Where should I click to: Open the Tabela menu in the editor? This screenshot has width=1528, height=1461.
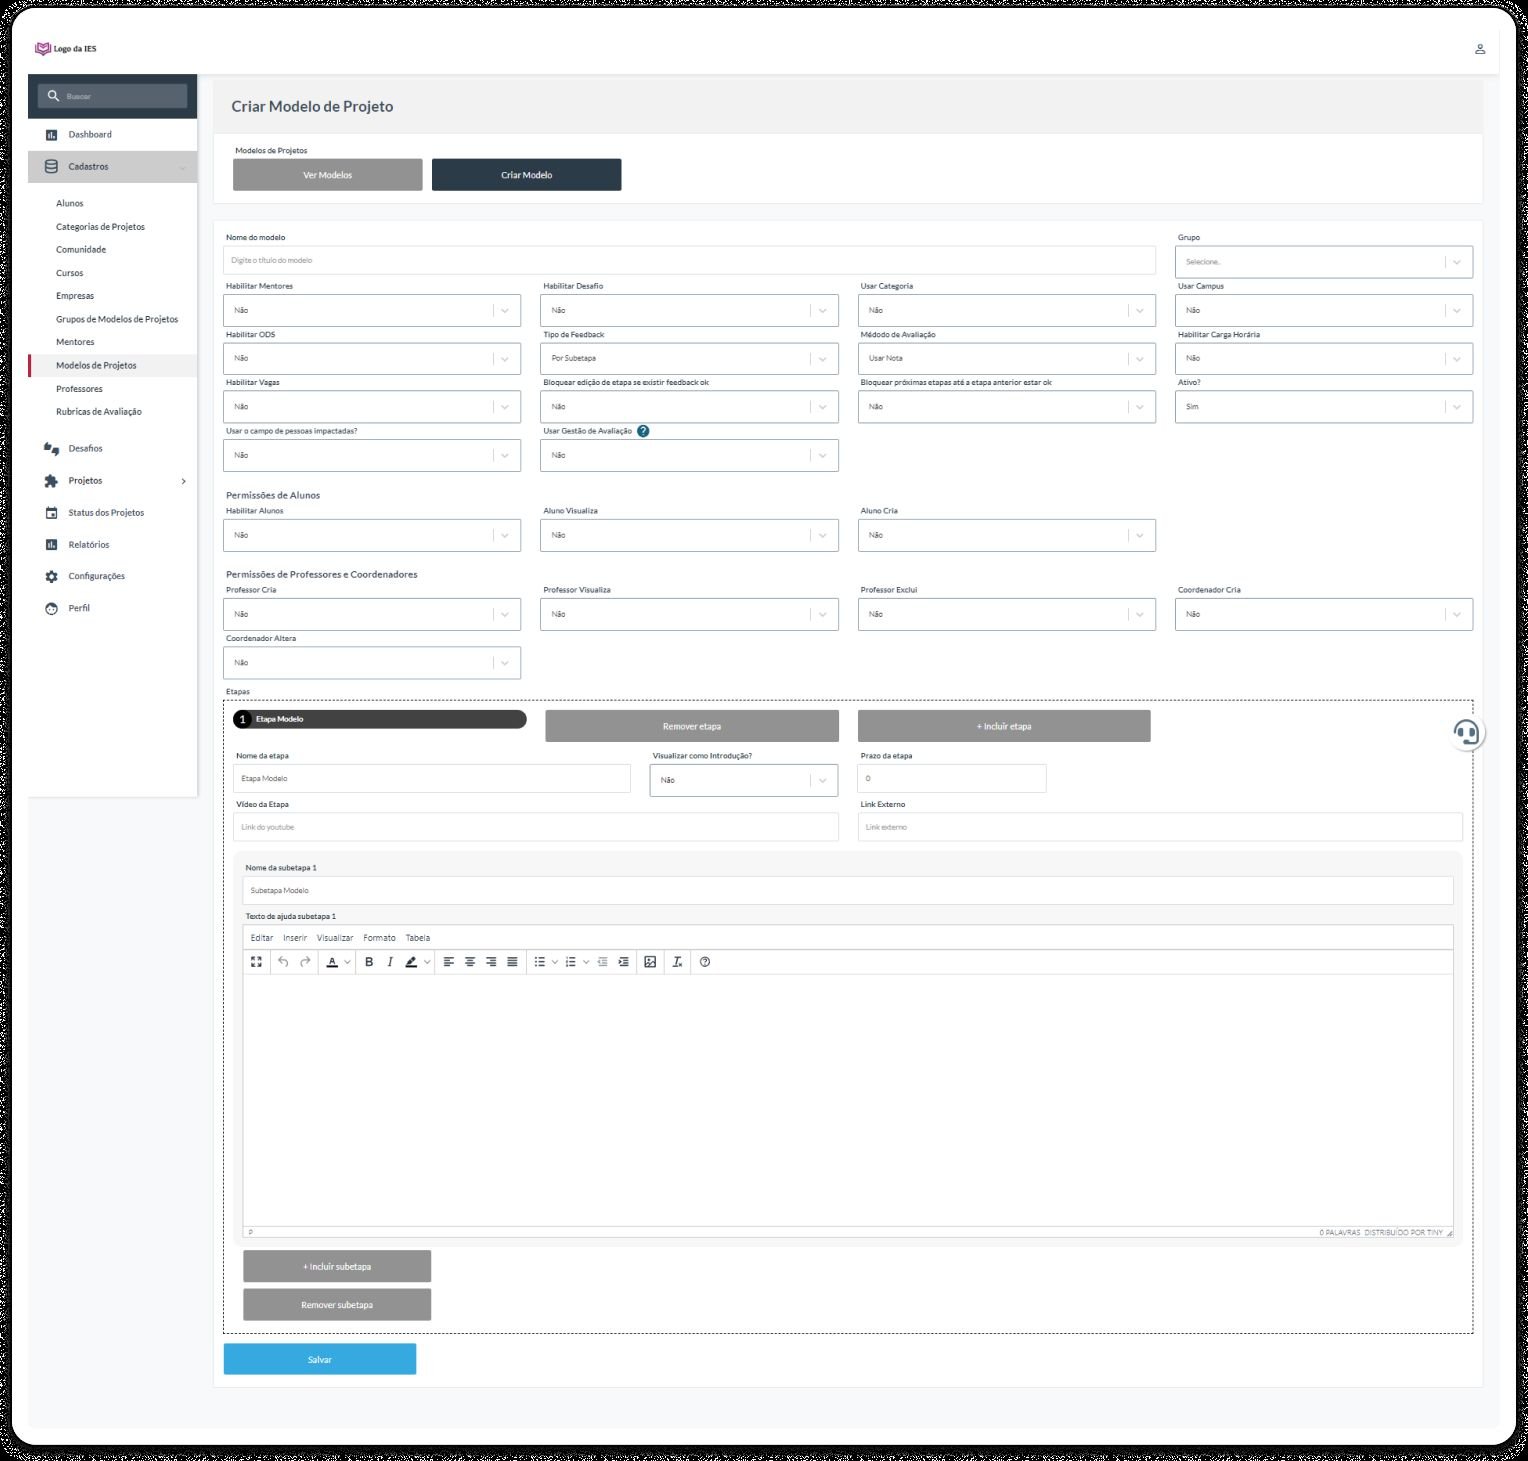click(x=418, y=938)
